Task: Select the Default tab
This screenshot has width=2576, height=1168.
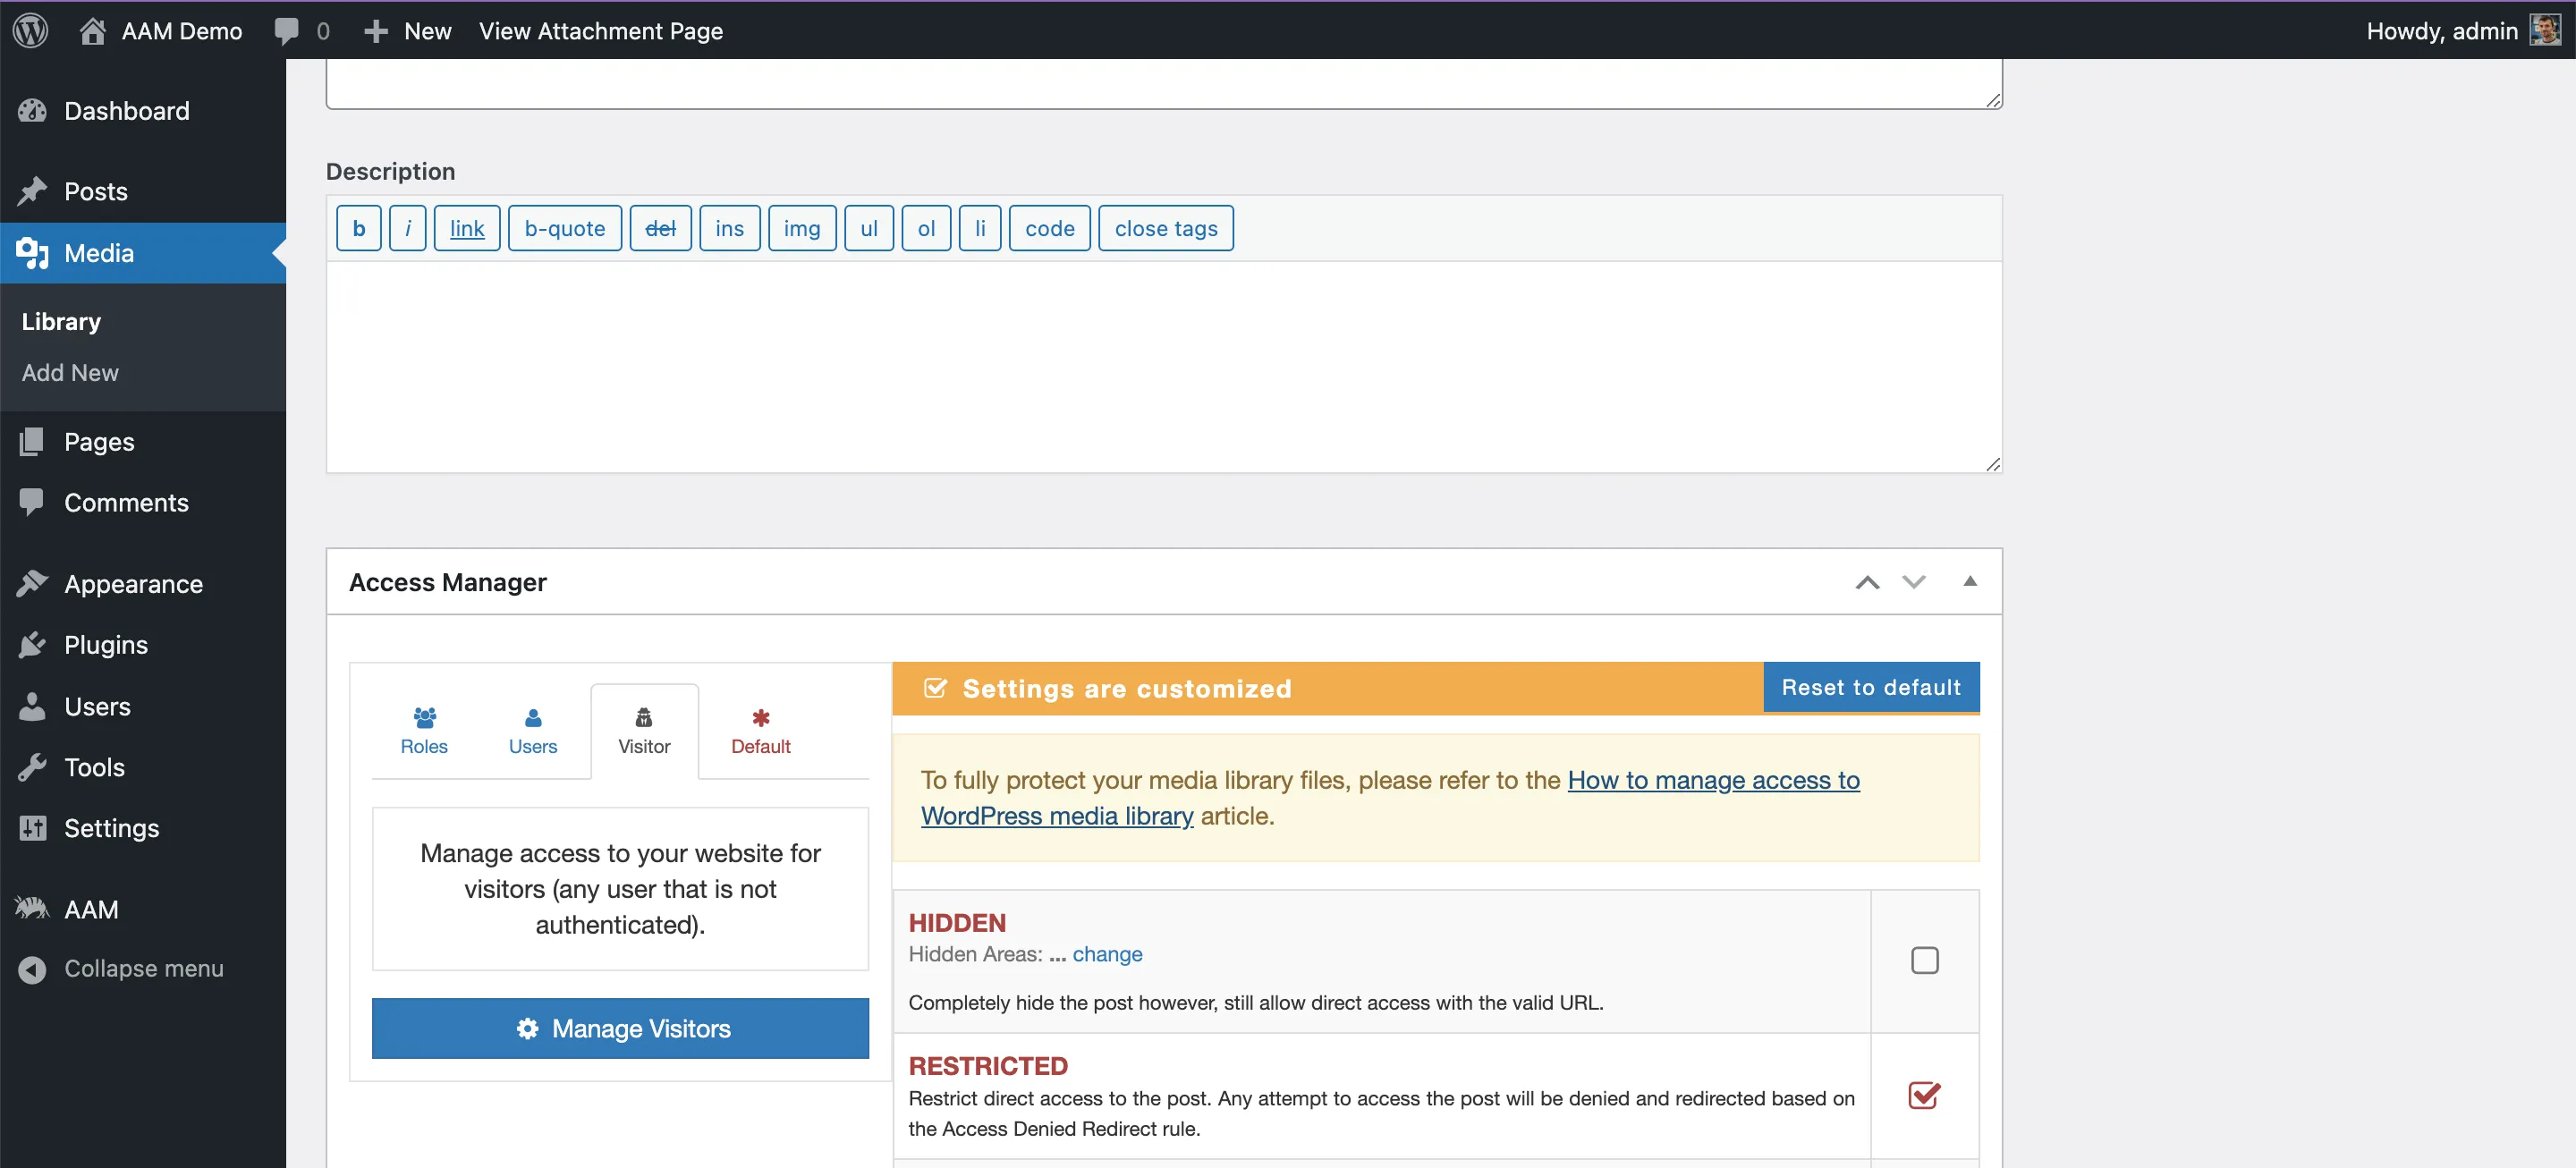Action: click(x=761, y=731)
